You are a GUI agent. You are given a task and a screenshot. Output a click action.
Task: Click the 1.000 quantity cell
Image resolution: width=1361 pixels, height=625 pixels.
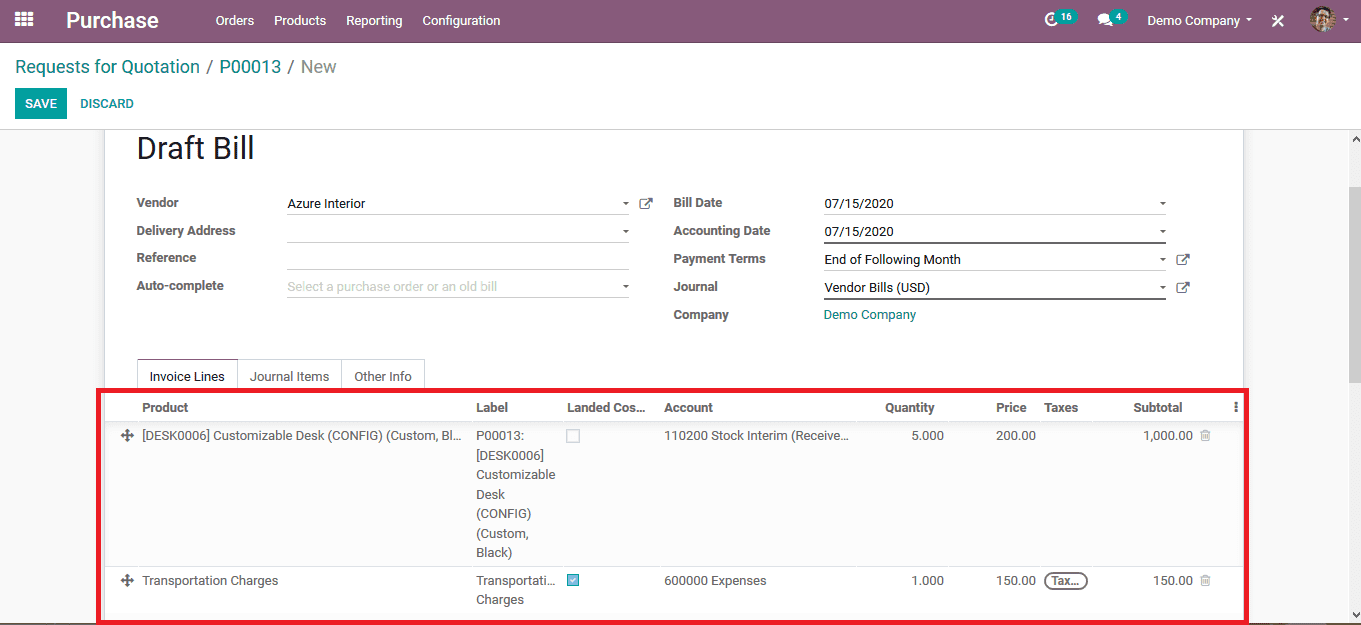[x=927, y=580]
